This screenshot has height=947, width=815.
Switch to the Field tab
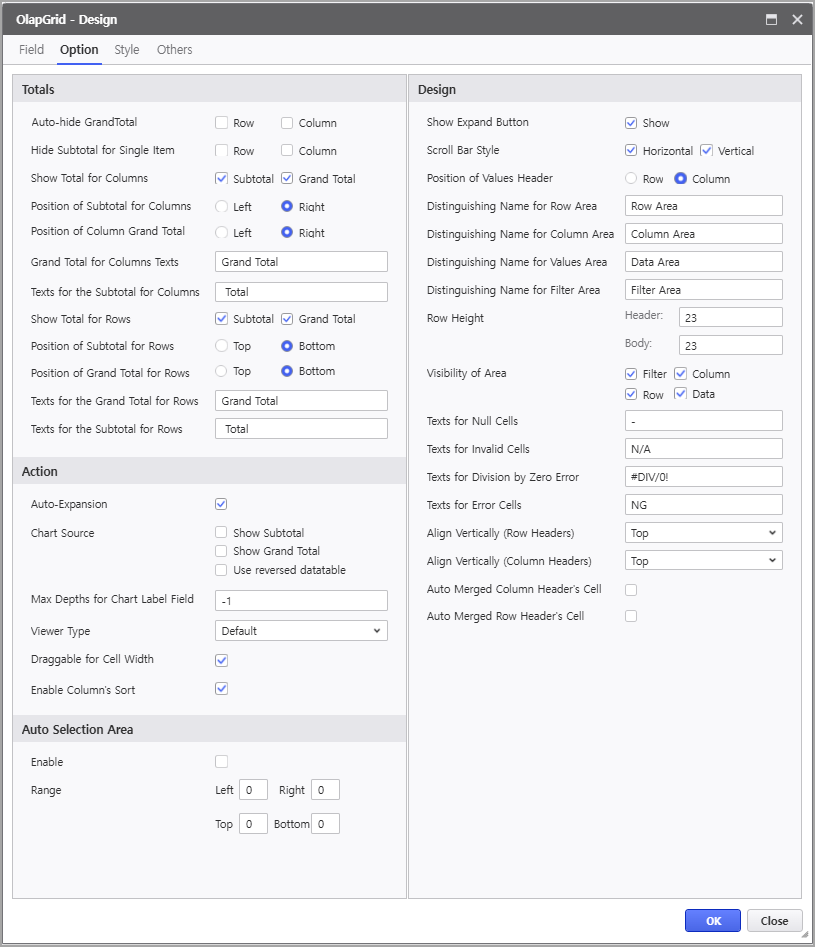point(31,50)
